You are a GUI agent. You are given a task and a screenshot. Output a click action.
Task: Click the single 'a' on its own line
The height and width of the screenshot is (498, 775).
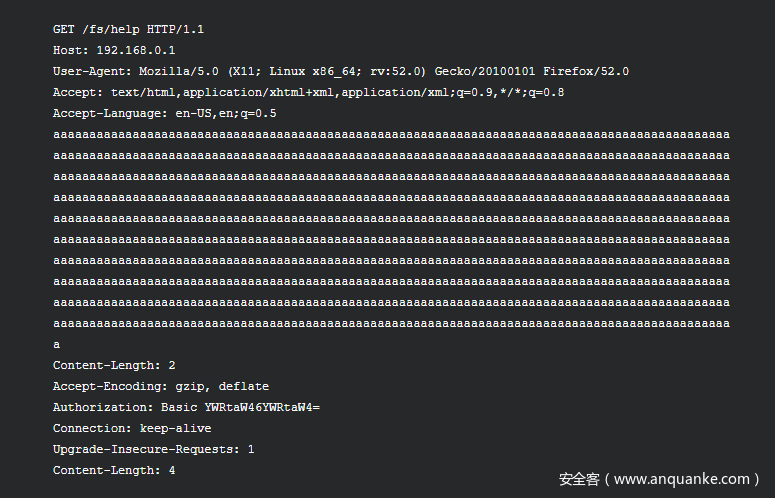point(56,345)
